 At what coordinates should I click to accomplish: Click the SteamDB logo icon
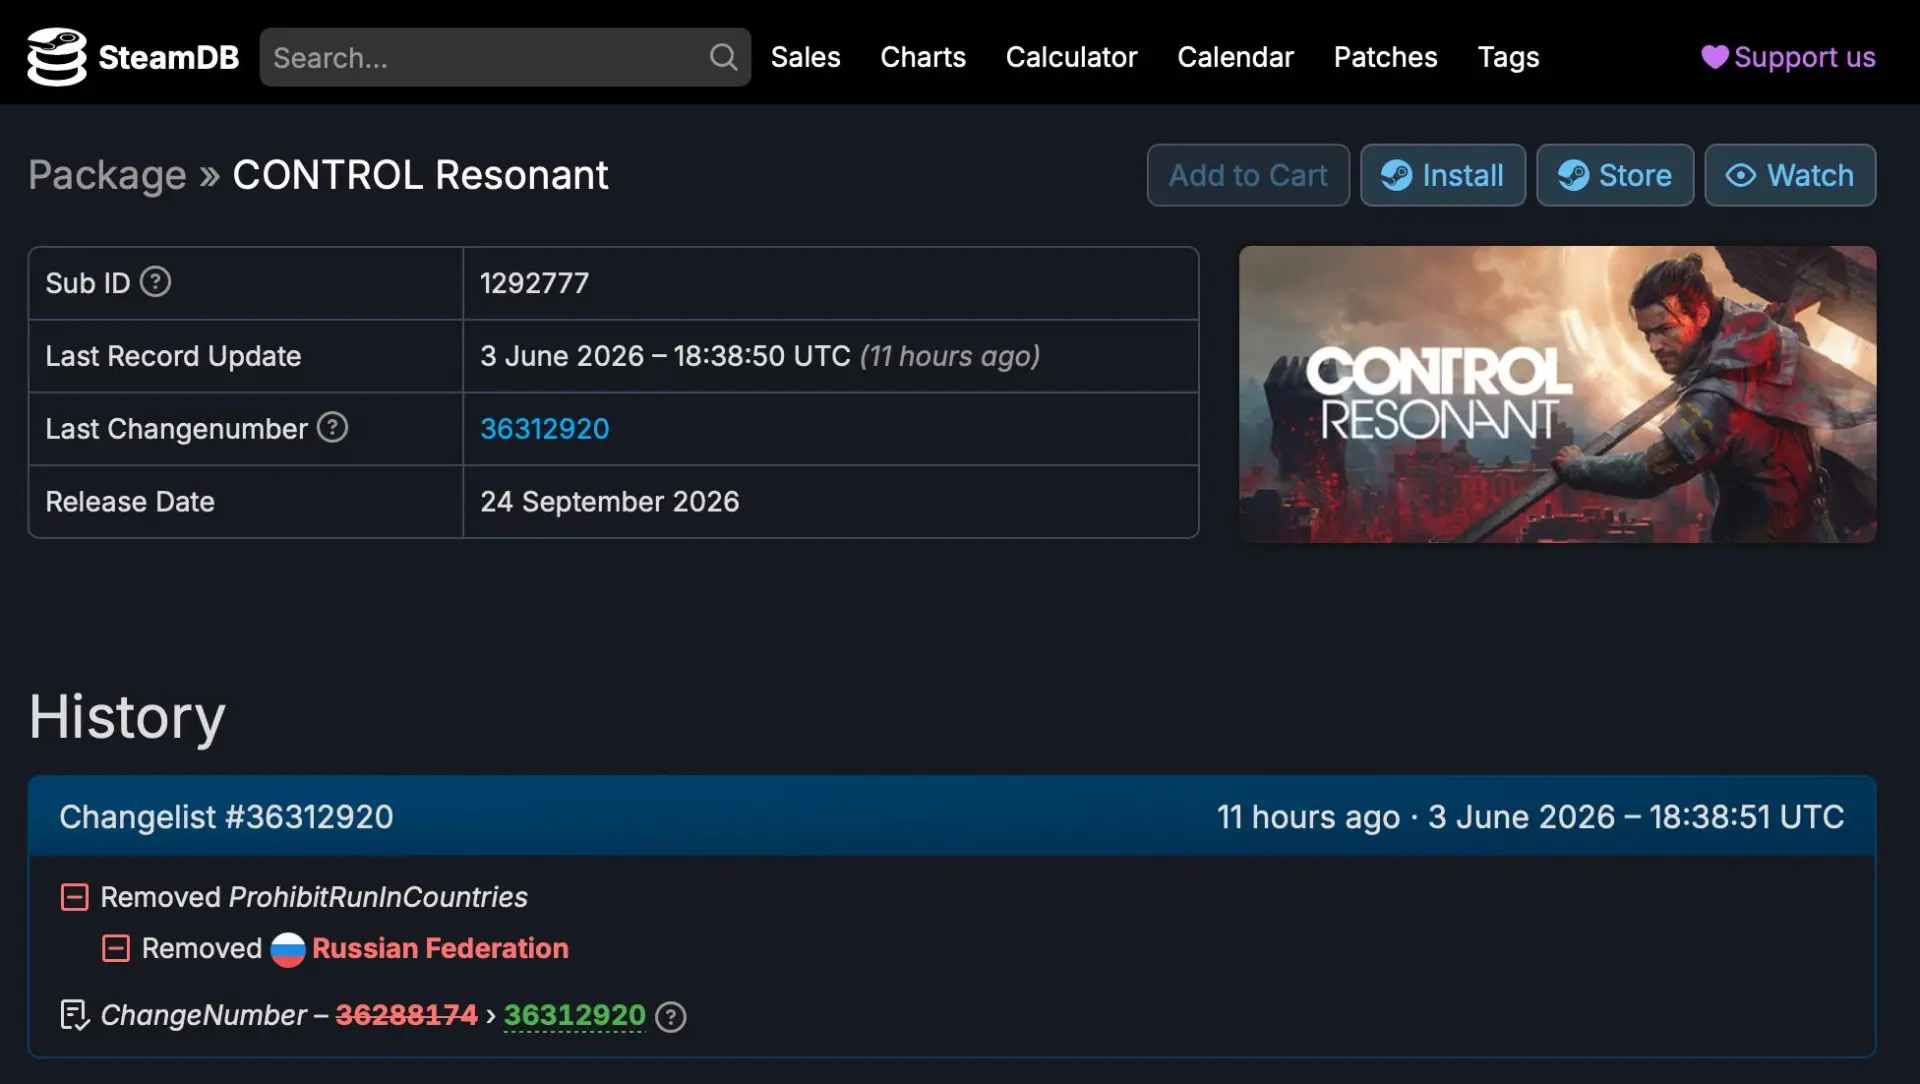point(57,57)
